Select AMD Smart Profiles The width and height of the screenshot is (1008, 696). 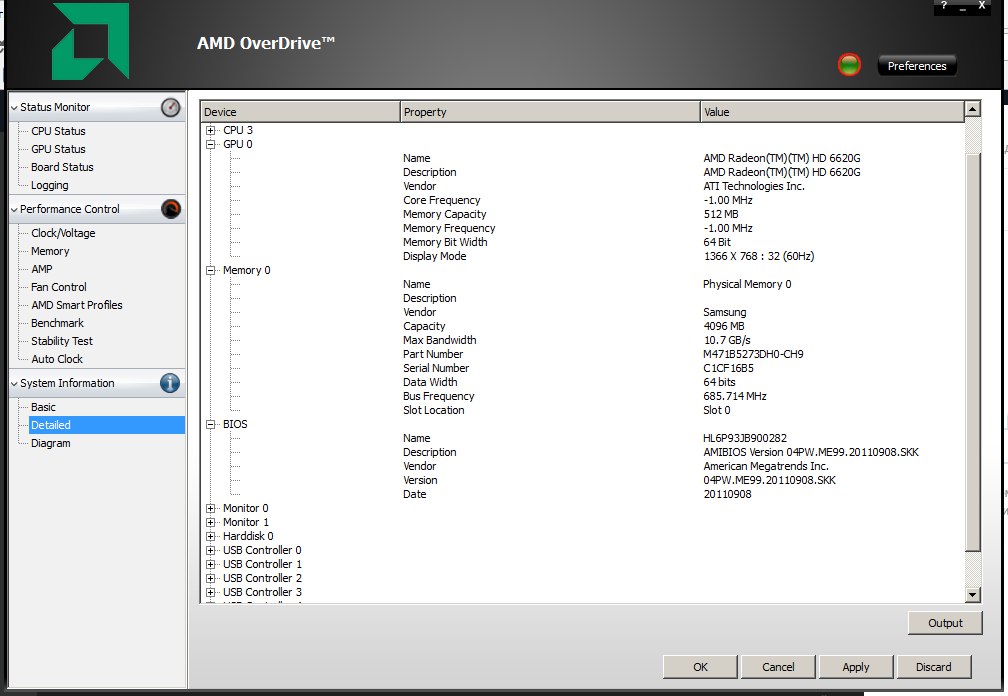(x=76, y=305)
